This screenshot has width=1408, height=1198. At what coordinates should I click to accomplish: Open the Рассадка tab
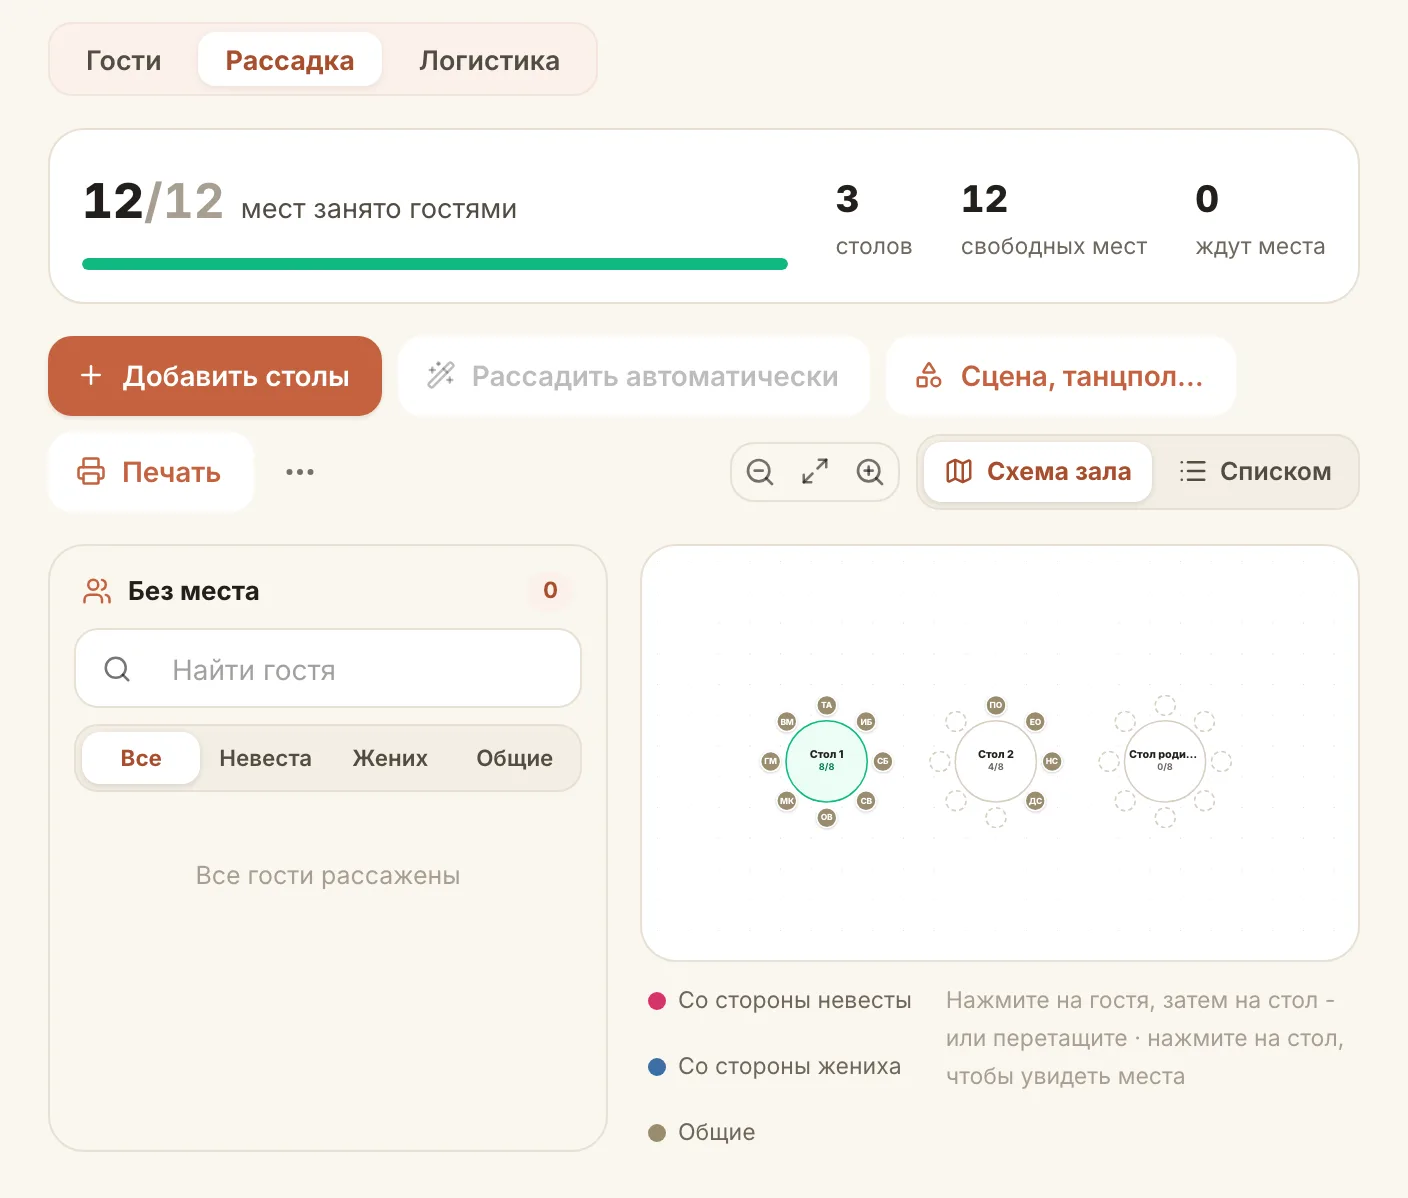290,60
